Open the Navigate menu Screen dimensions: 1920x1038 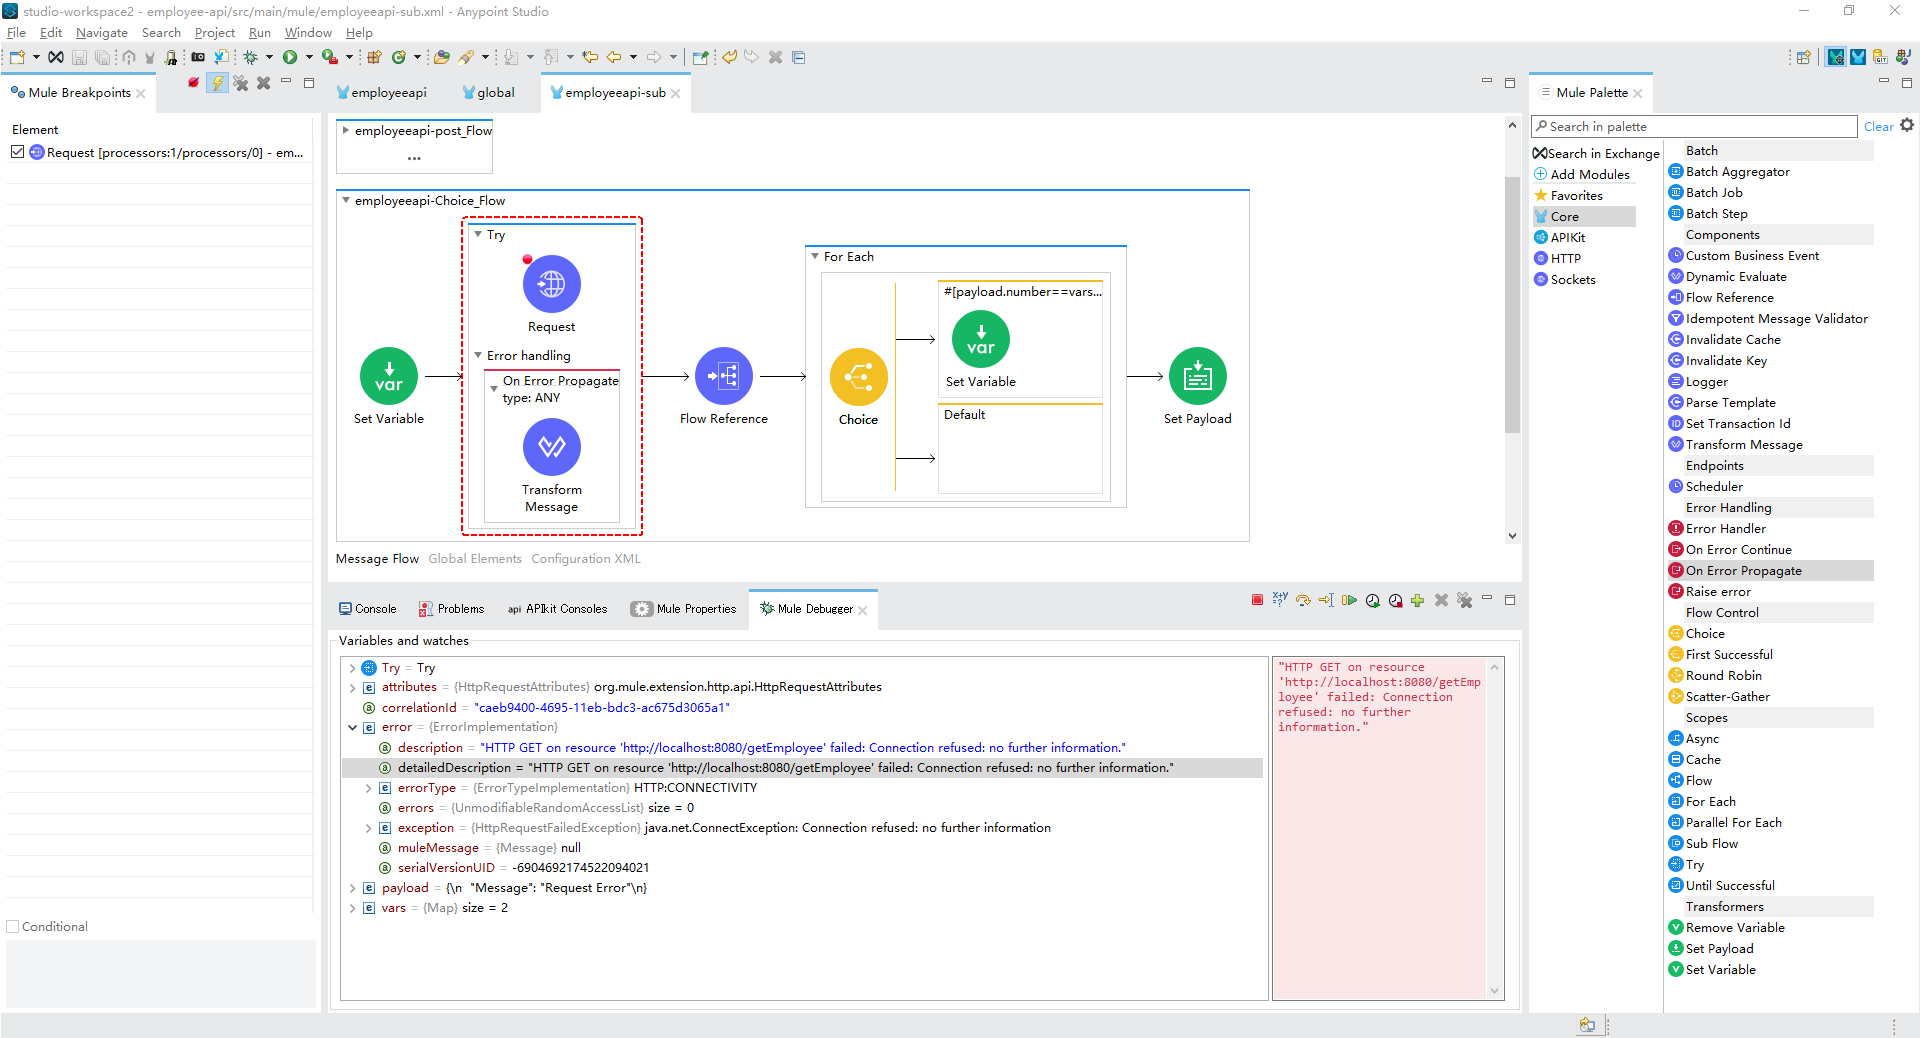(102, 33)
